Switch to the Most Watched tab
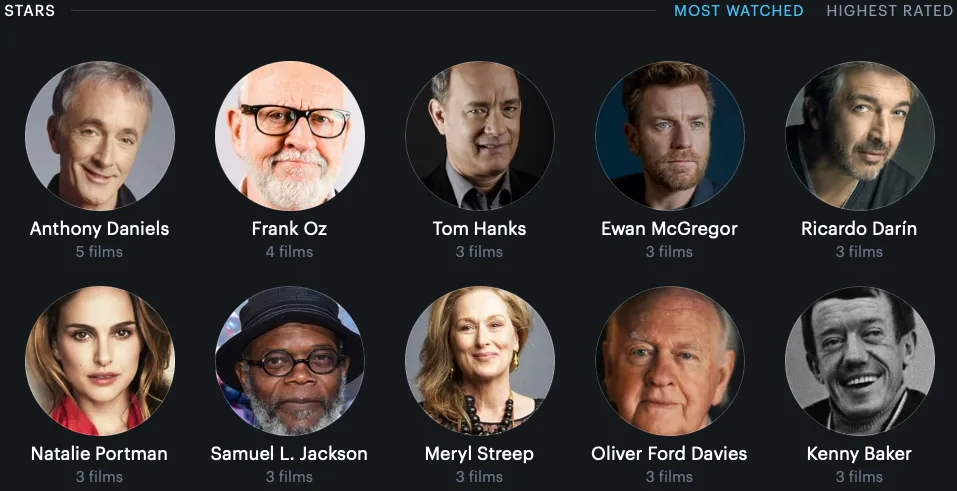957x491 pixels. click(x=739, y=11)
